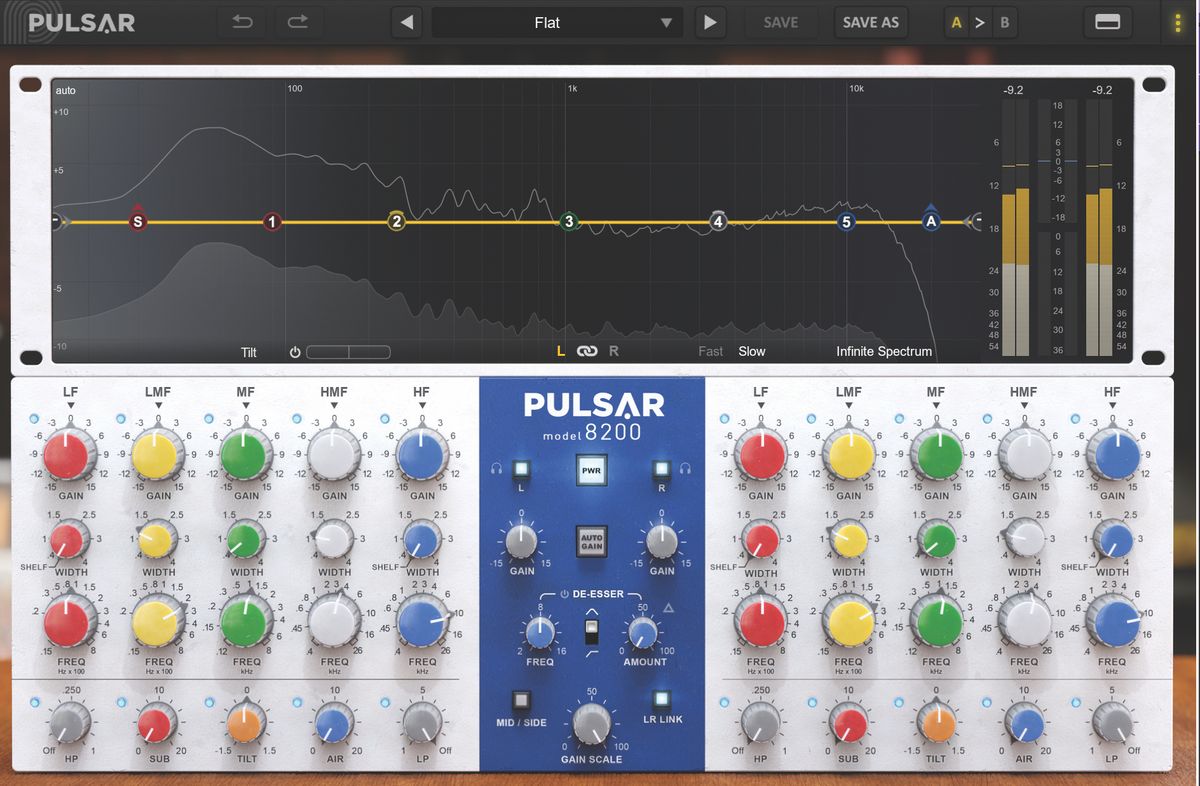Select preset slot A
Image resolution: width=1200 pixels, height=786 pixels.
pyautogui.click(x=955, y=21)
